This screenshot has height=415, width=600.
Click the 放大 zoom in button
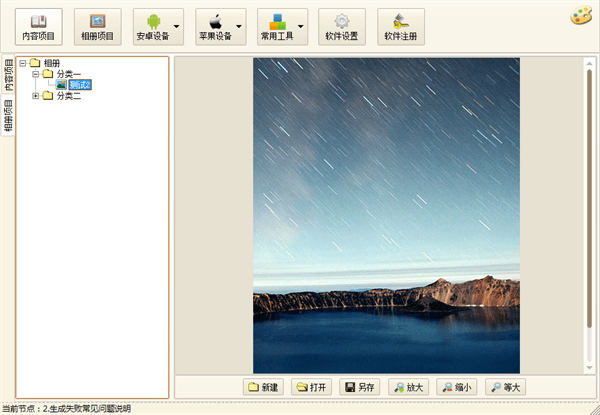coord(409,387)
